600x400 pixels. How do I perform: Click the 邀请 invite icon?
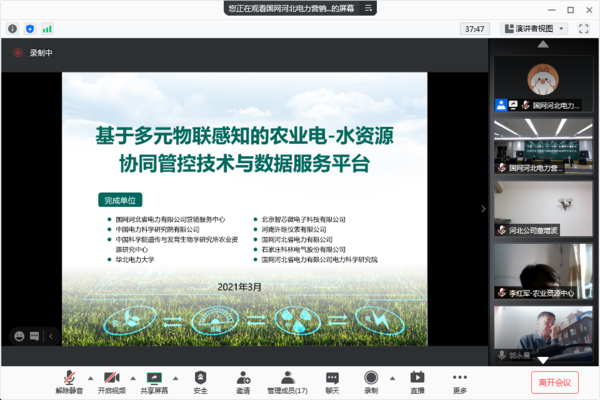pyautogui.click(x=243, y=379)
